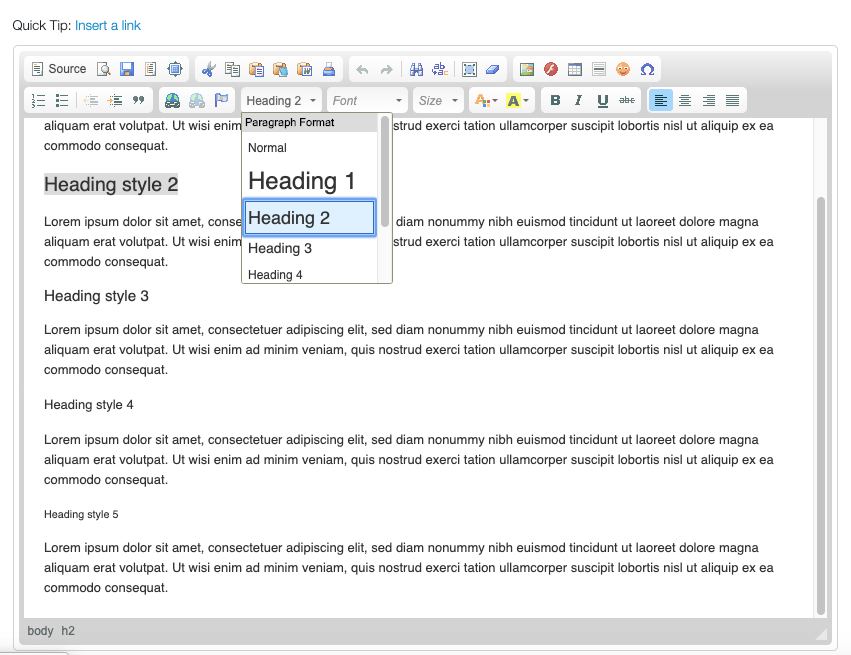Image resolution: width=851 pixels, height=655 pixels.
Task: Choose Normal paragraph format
Action: click(x=267, y=147)
